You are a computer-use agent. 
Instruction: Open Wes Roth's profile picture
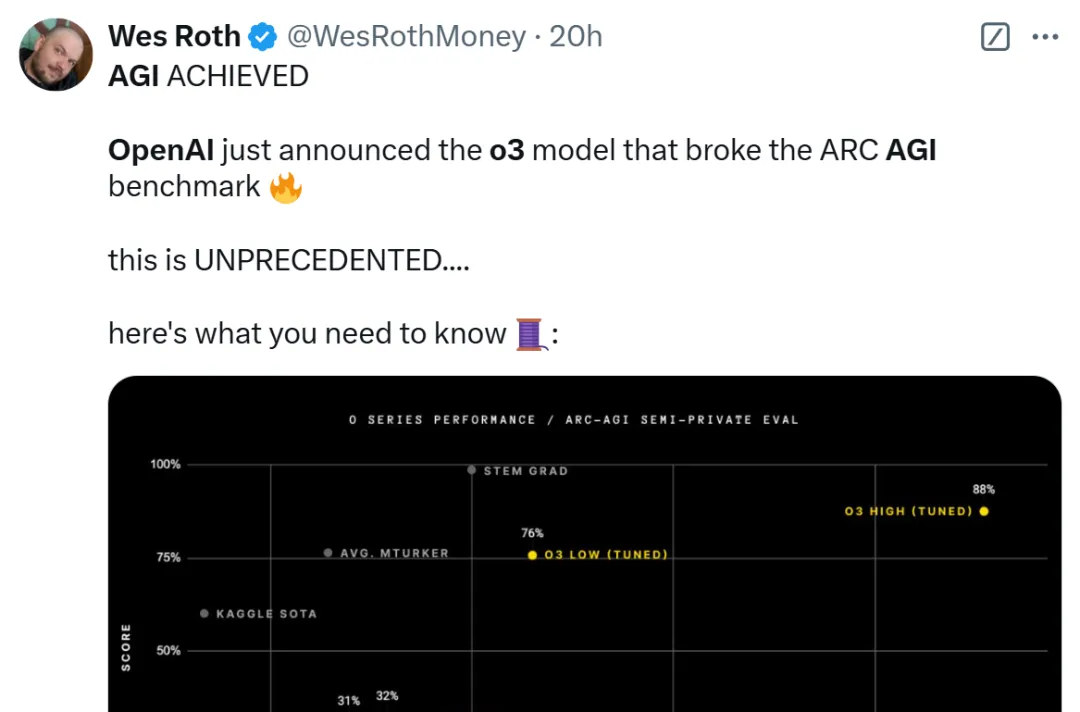click(56, 54)
